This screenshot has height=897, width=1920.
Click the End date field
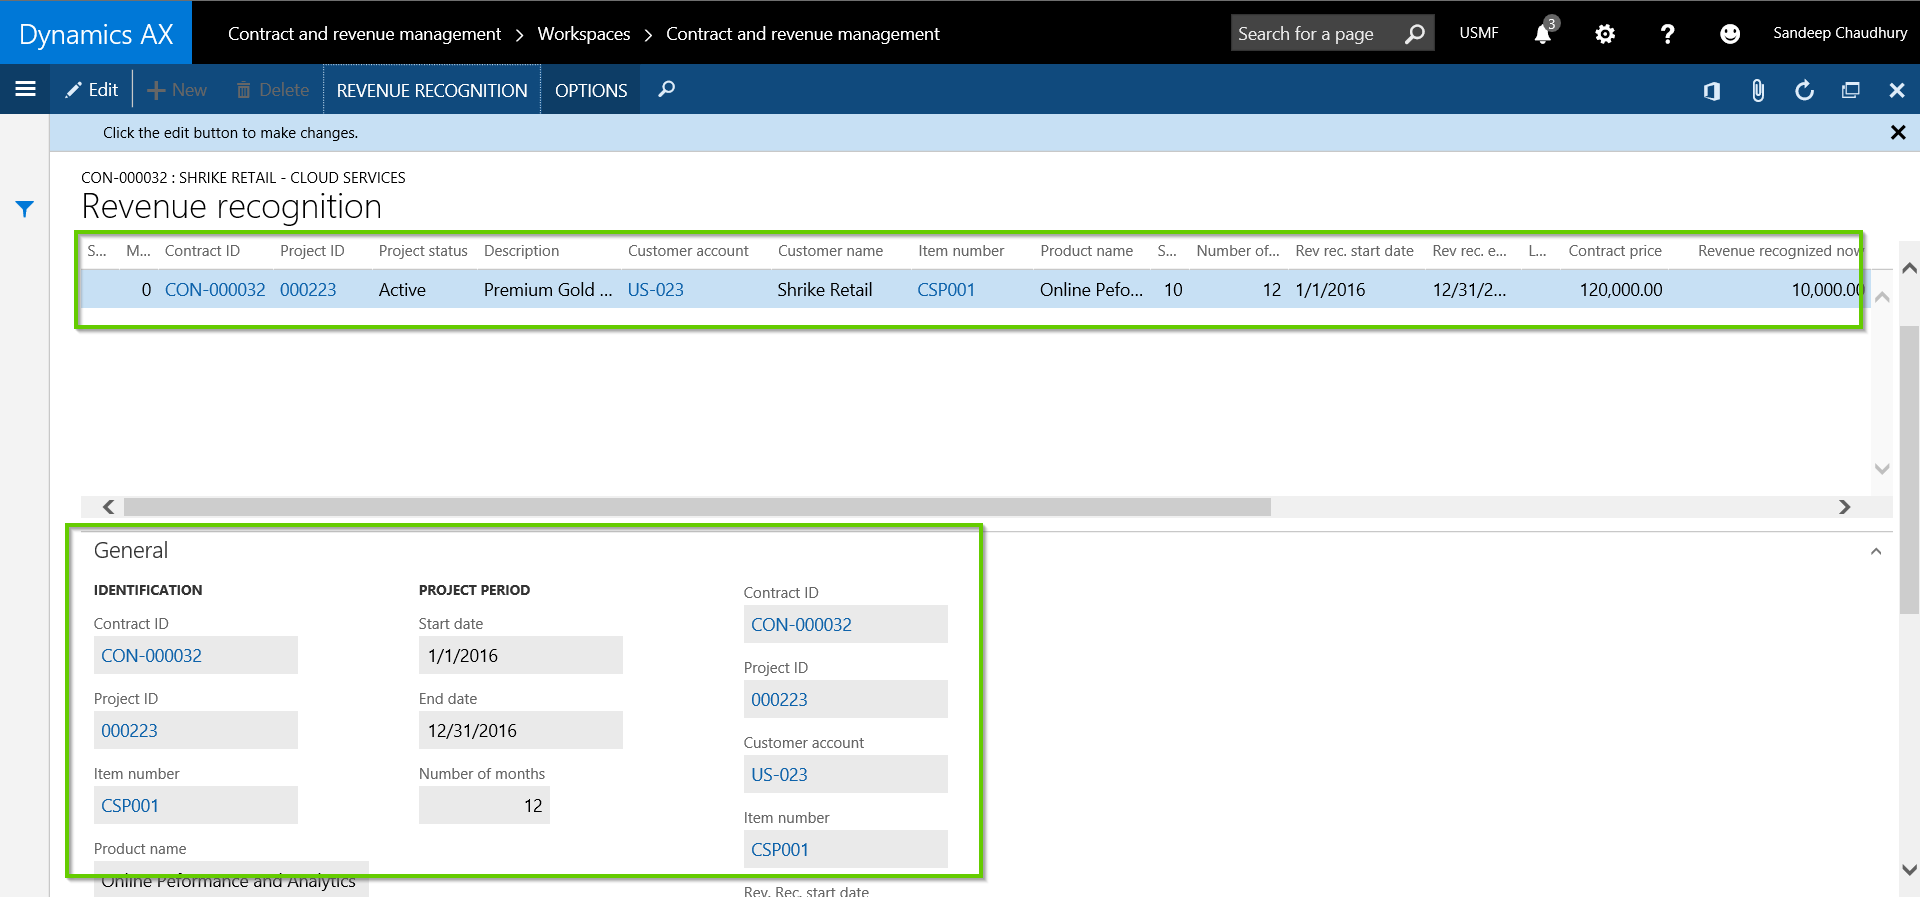[x=521, y=730]
